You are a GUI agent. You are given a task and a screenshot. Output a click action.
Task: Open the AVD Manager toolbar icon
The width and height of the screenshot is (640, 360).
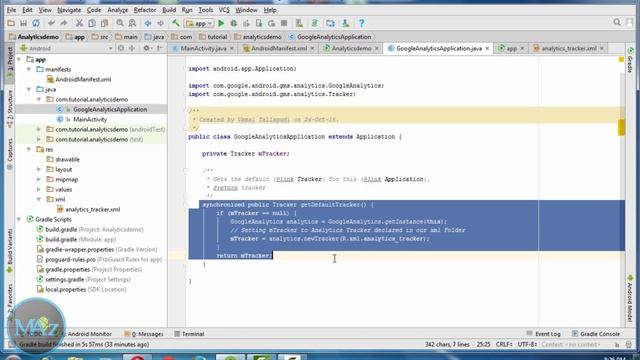pos(299,23)
